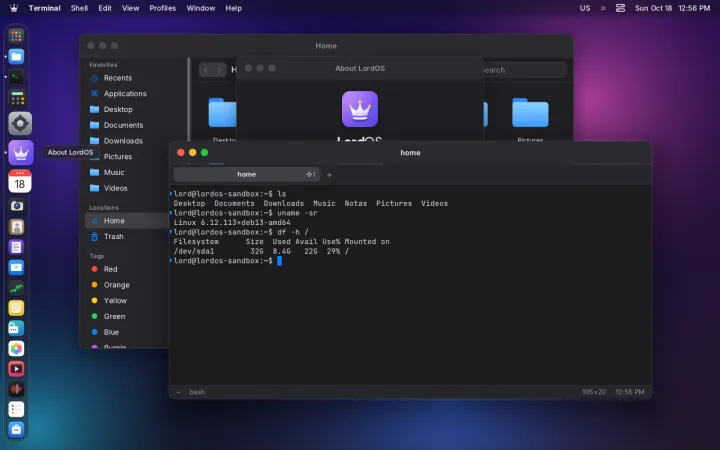
Task: Click the Search field in the Home window
Action: (x=523, y=70)
